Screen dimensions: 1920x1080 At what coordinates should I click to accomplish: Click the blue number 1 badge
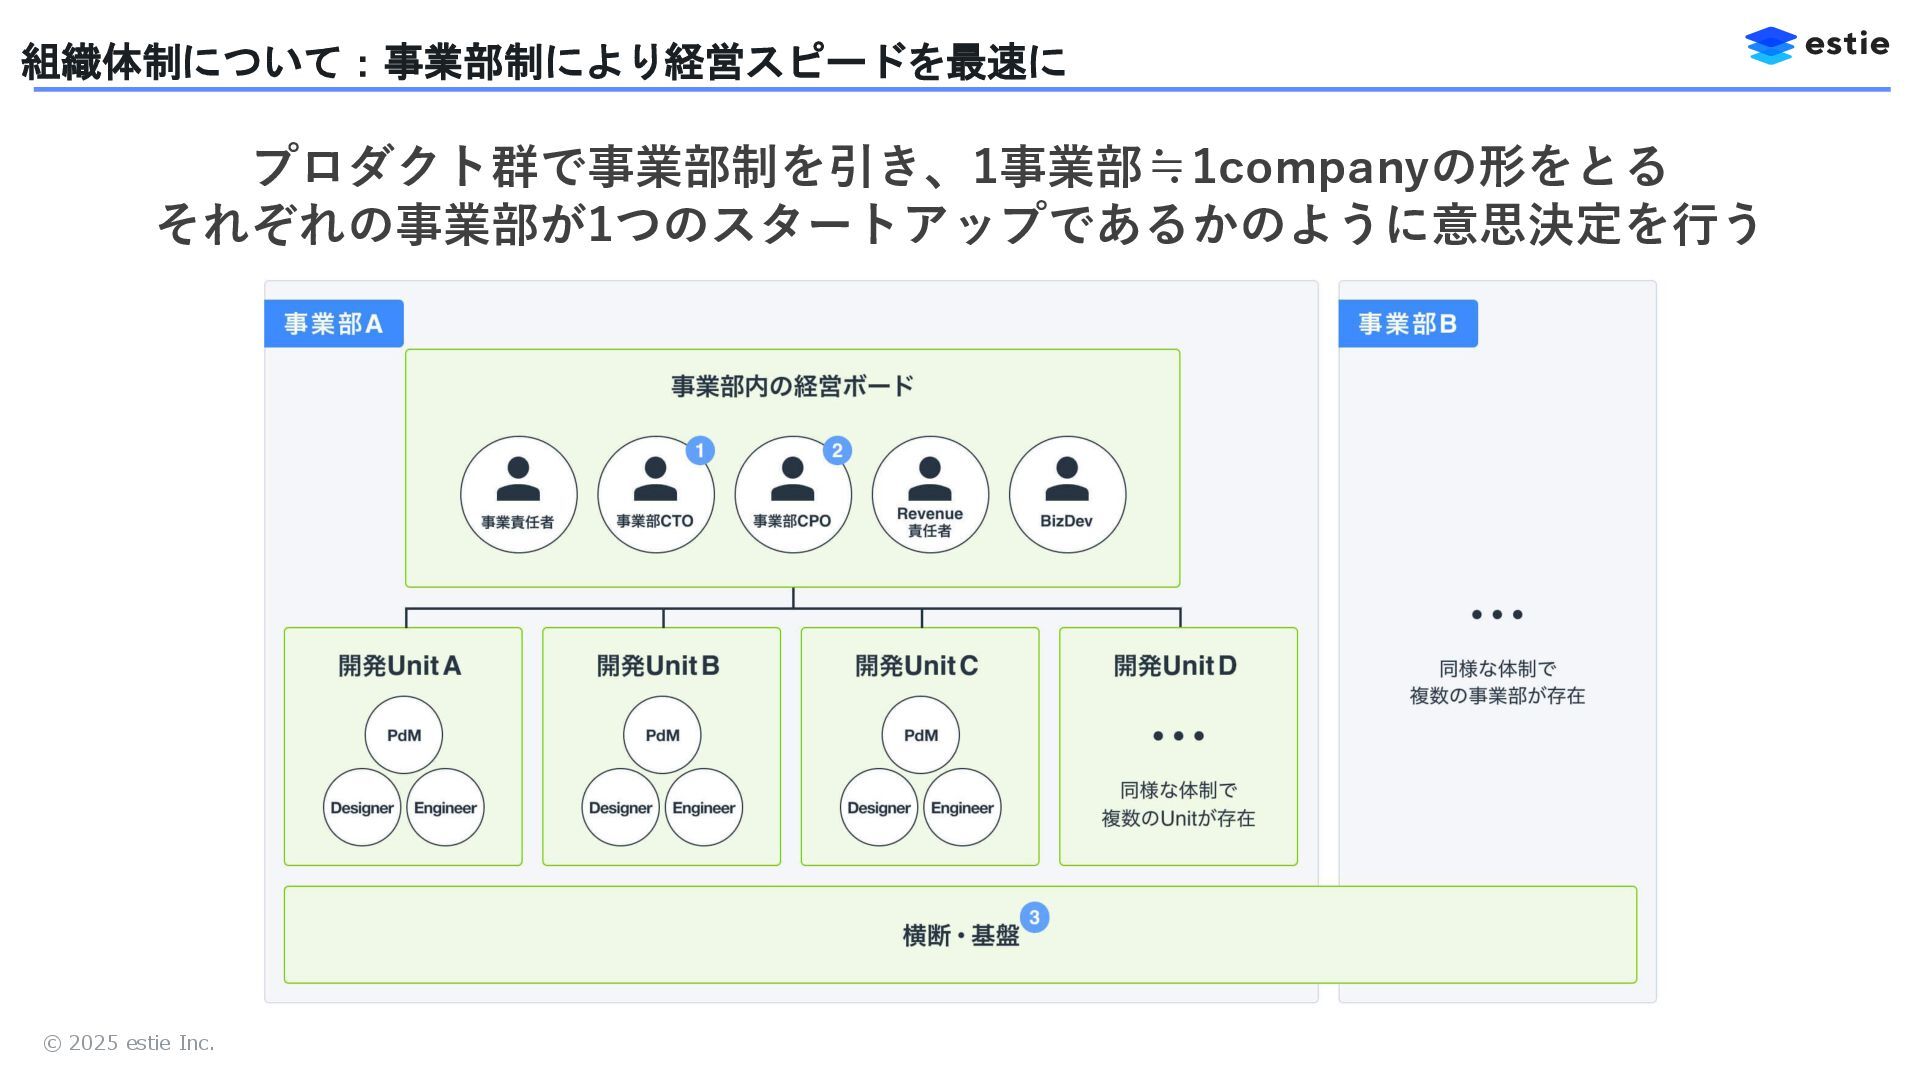click(700, 450)
